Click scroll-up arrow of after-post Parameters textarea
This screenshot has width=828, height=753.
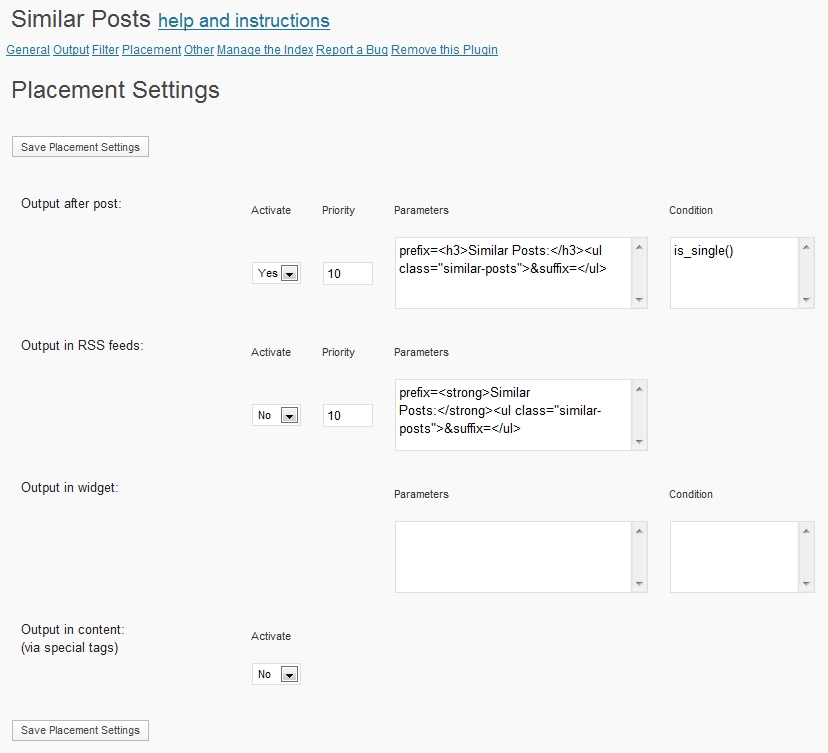click(639, 246)
